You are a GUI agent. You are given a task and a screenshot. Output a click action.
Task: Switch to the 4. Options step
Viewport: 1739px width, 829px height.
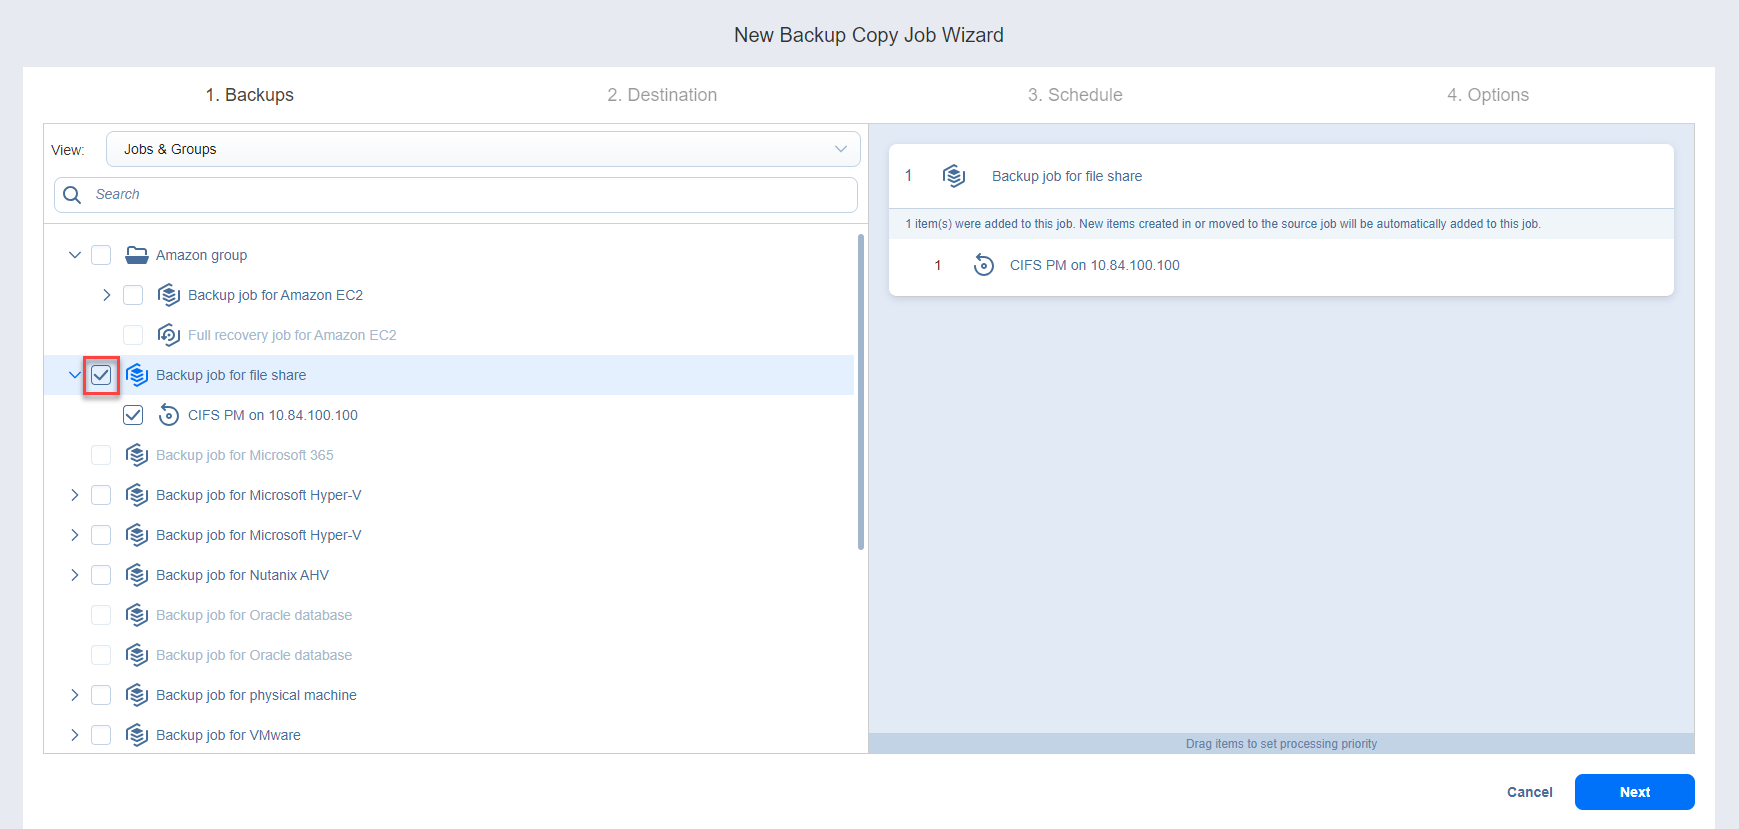click(1487, 95)
